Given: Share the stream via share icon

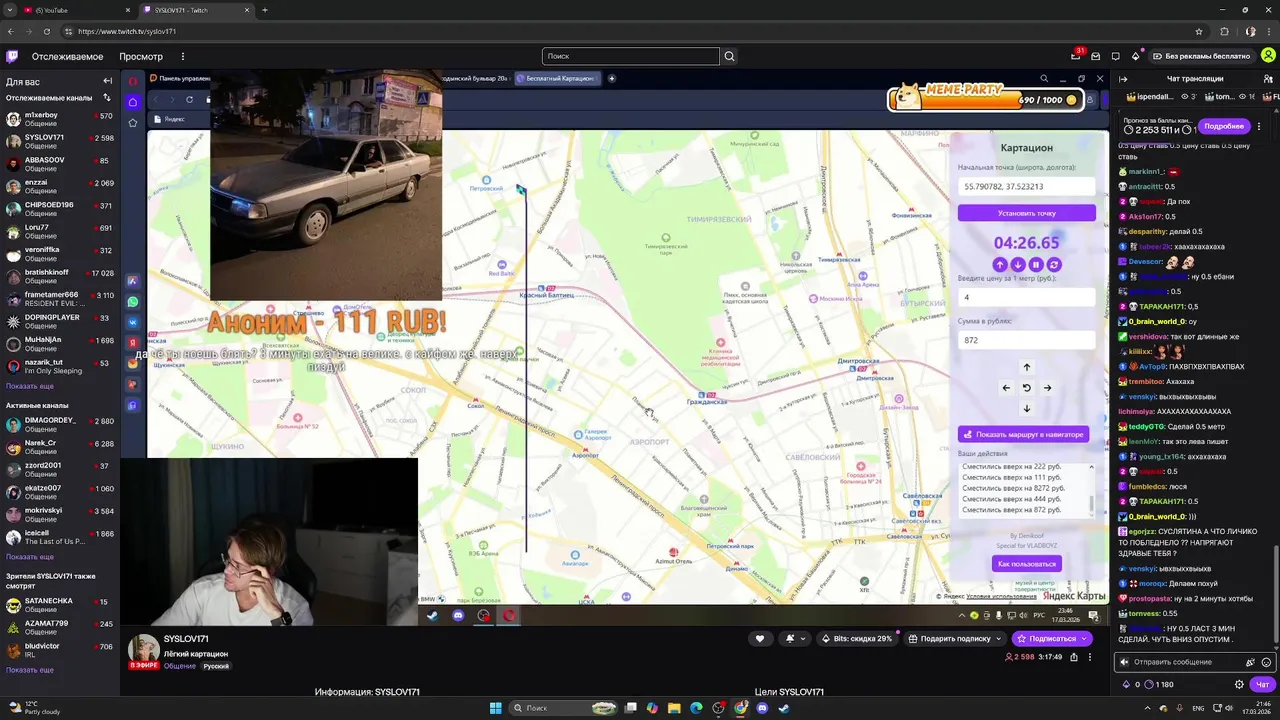Looking at the screenshot, I should [1074, 657].
